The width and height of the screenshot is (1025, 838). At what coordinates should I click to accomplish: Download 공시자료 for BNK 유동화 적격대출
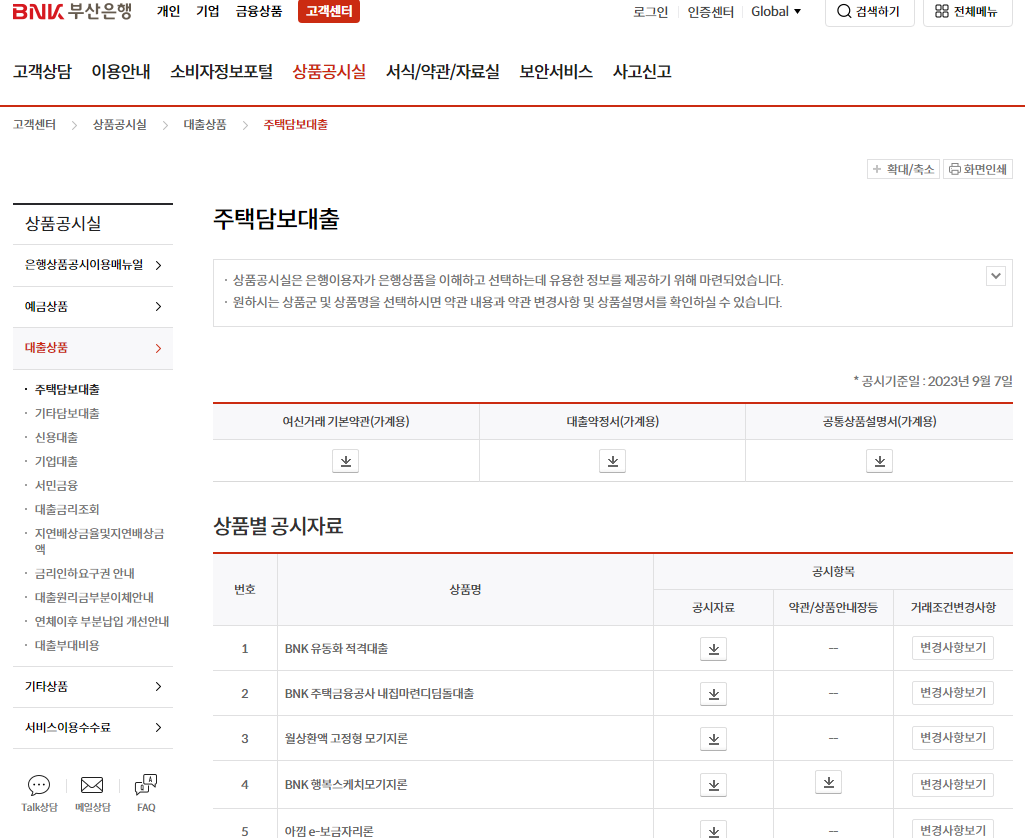pyautogui.click(x=713, y=649)
